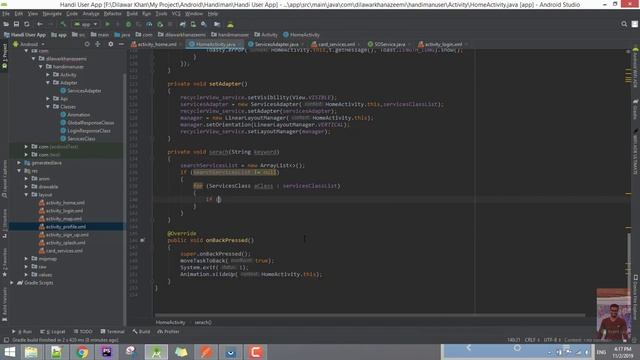Click the hide project panel minus icon
The height and width of the screenshot is (360, 640).
pos(121,44)
